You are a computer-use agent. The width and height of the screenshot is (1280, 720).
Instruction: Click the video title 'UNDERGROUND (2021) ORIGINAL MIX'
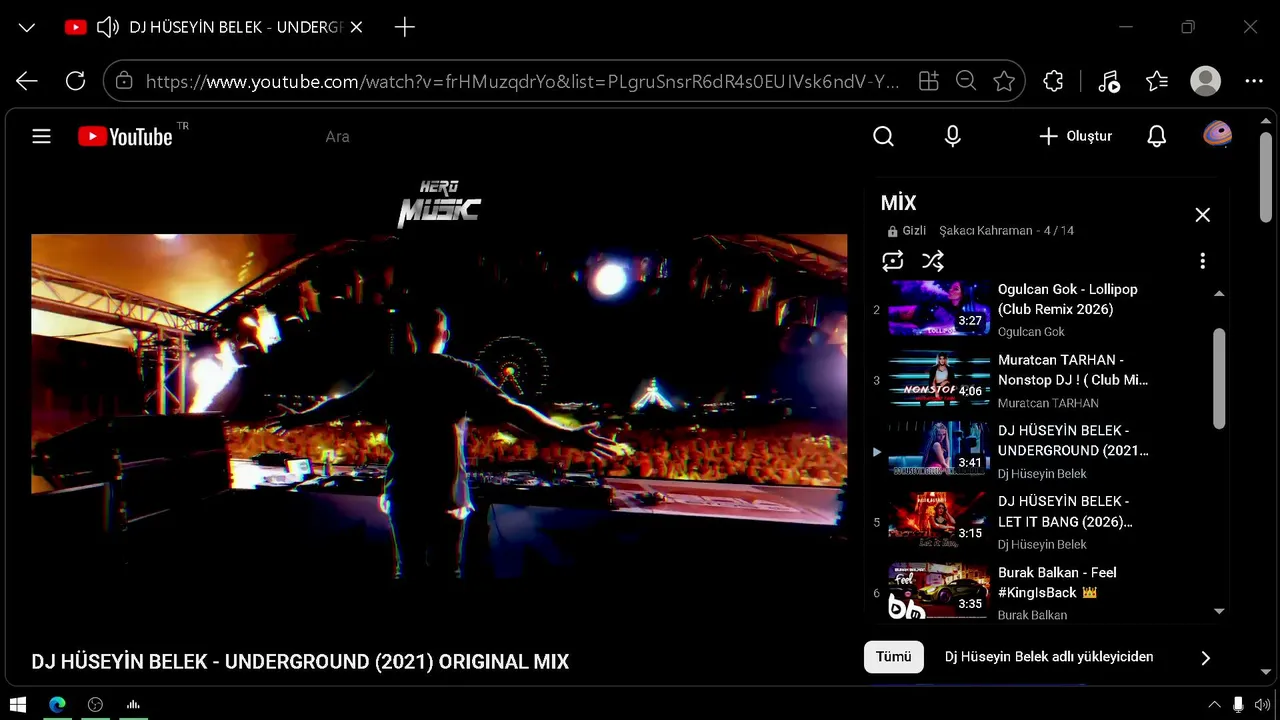pyautogui.click(x=397, y=662)
